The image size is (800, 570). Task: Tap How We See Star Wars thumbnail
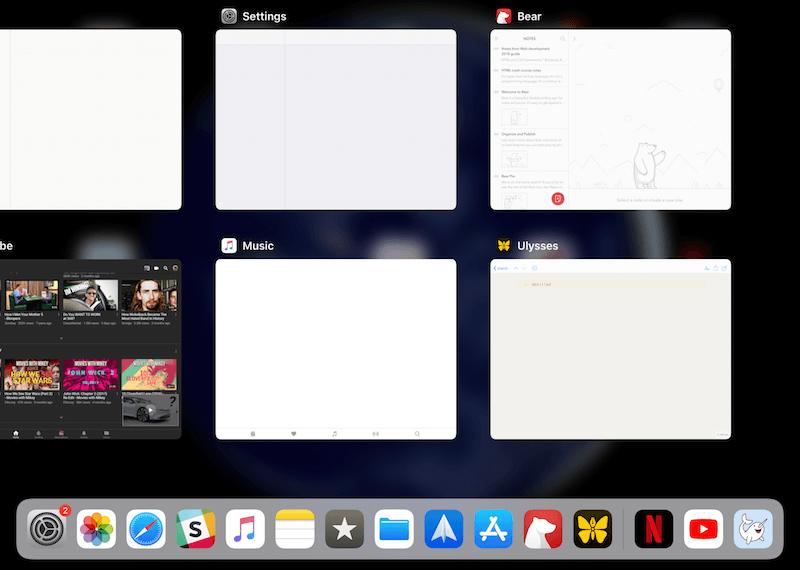point(32,375)
